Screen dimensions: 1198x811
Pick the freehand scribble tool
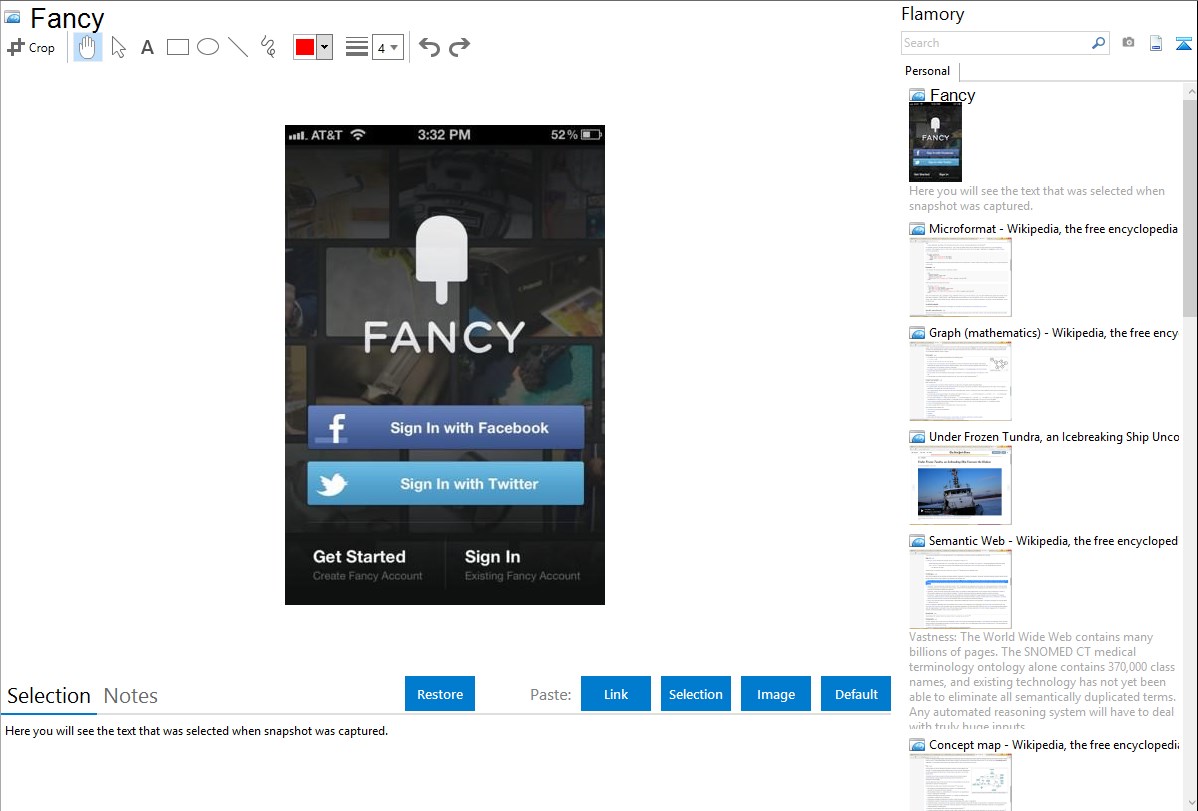(268, 47)
